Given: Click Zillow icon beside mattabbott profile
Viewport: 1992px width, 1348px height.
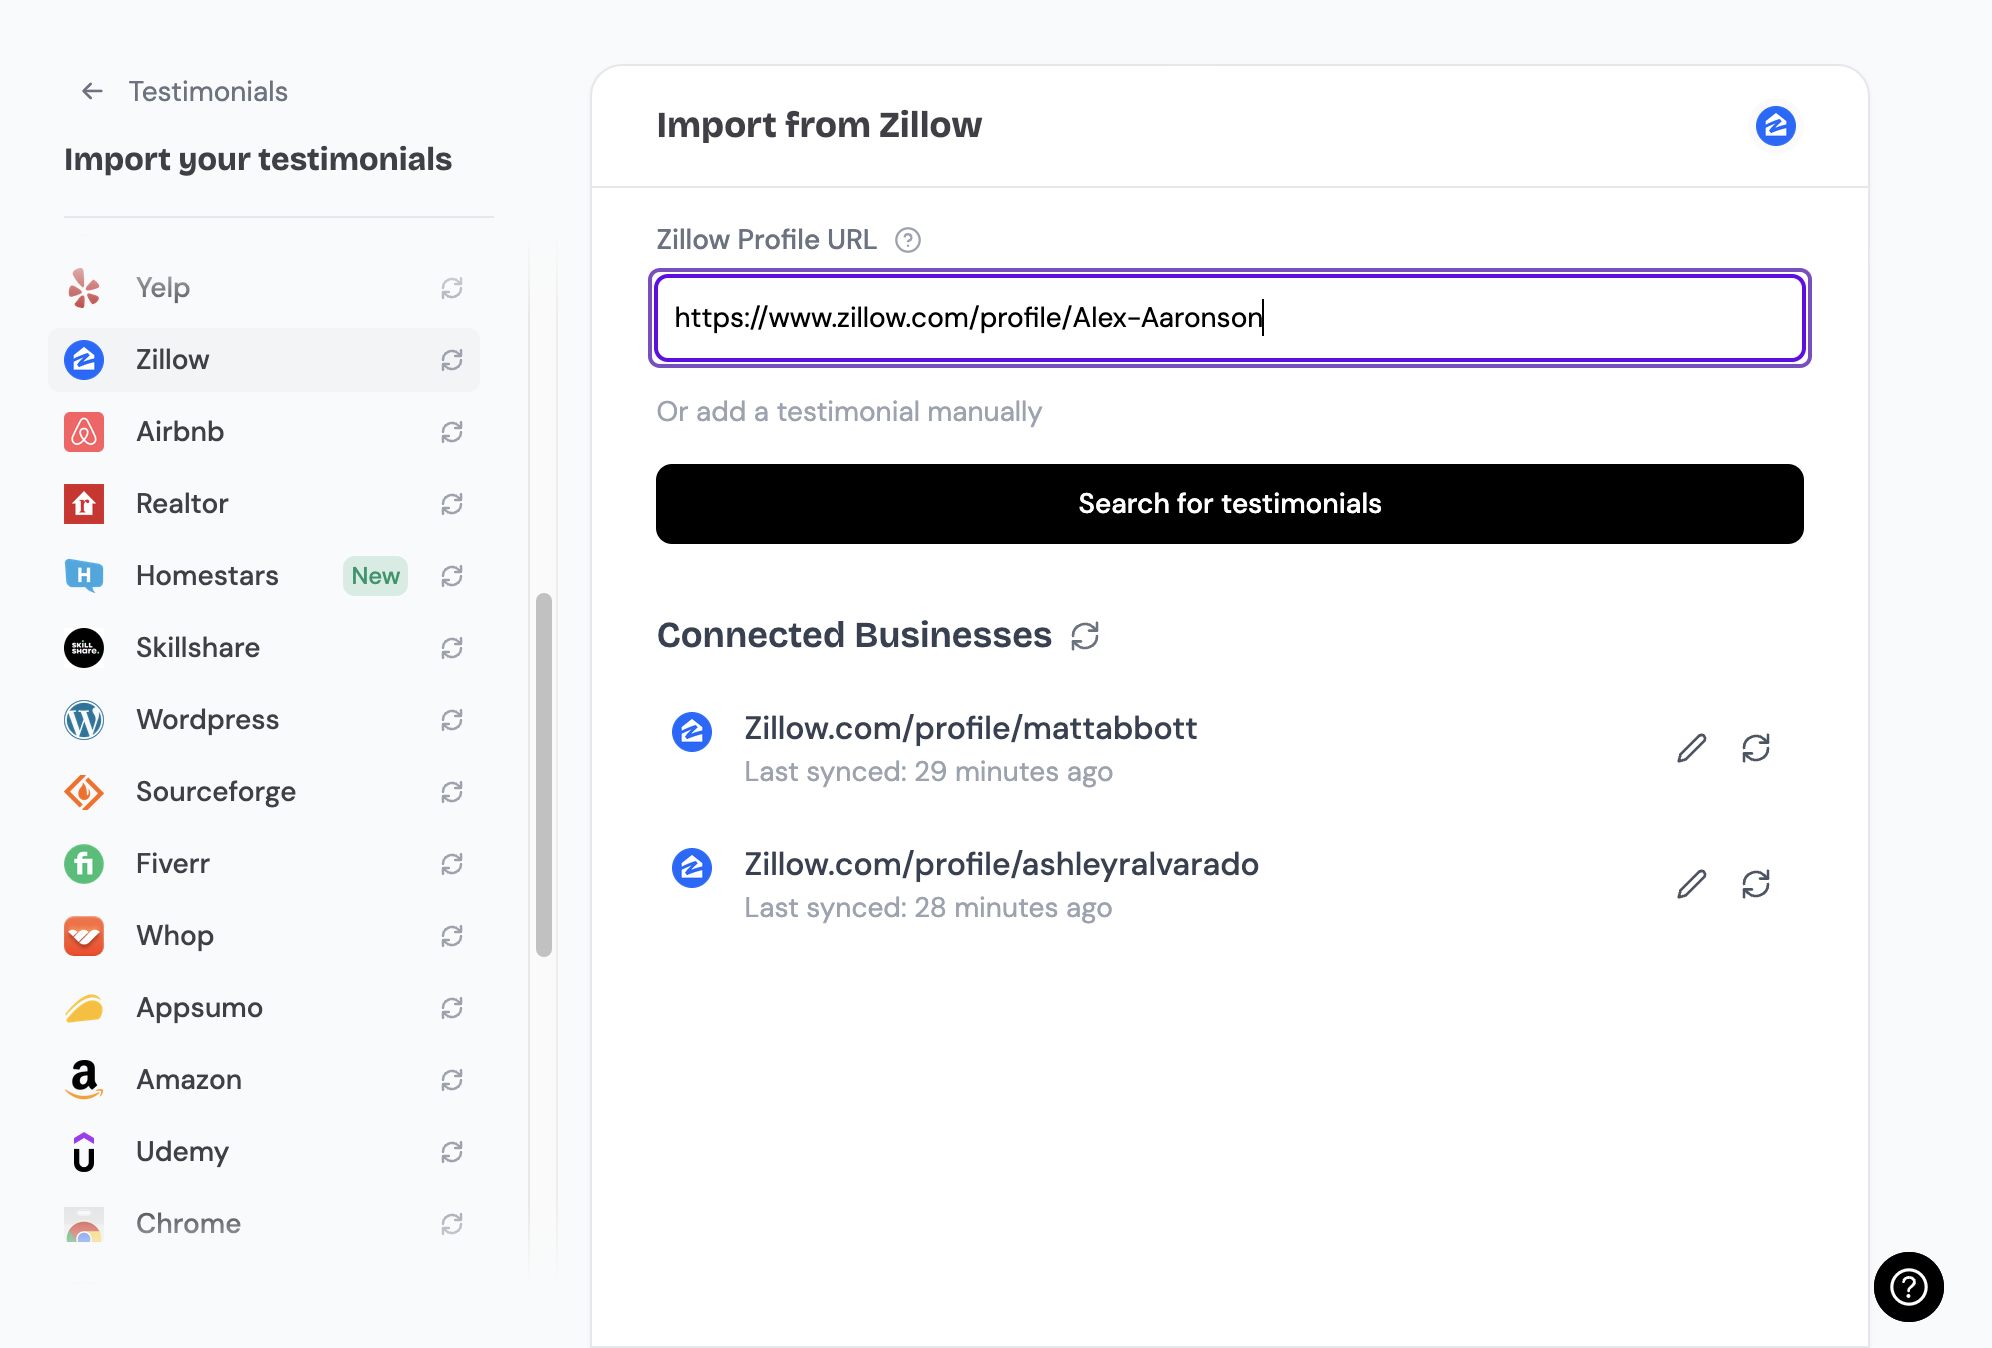Looking at the screenshot, I should click(692, 732).
